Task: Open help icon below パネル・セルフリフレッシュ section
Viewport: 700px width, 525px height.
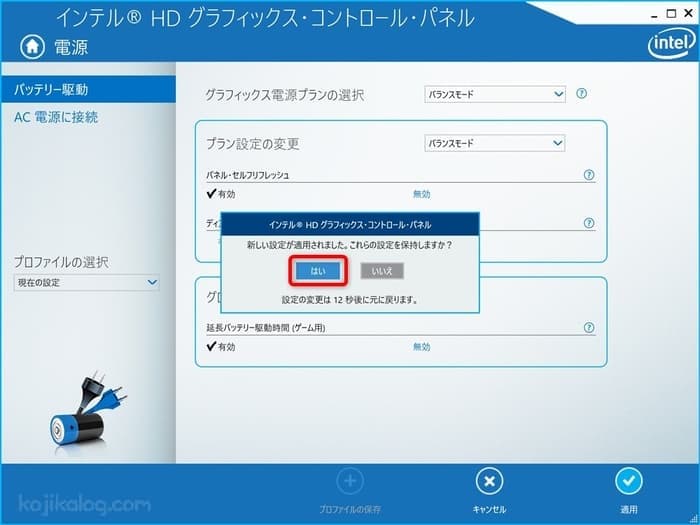Action: point(589,223)
